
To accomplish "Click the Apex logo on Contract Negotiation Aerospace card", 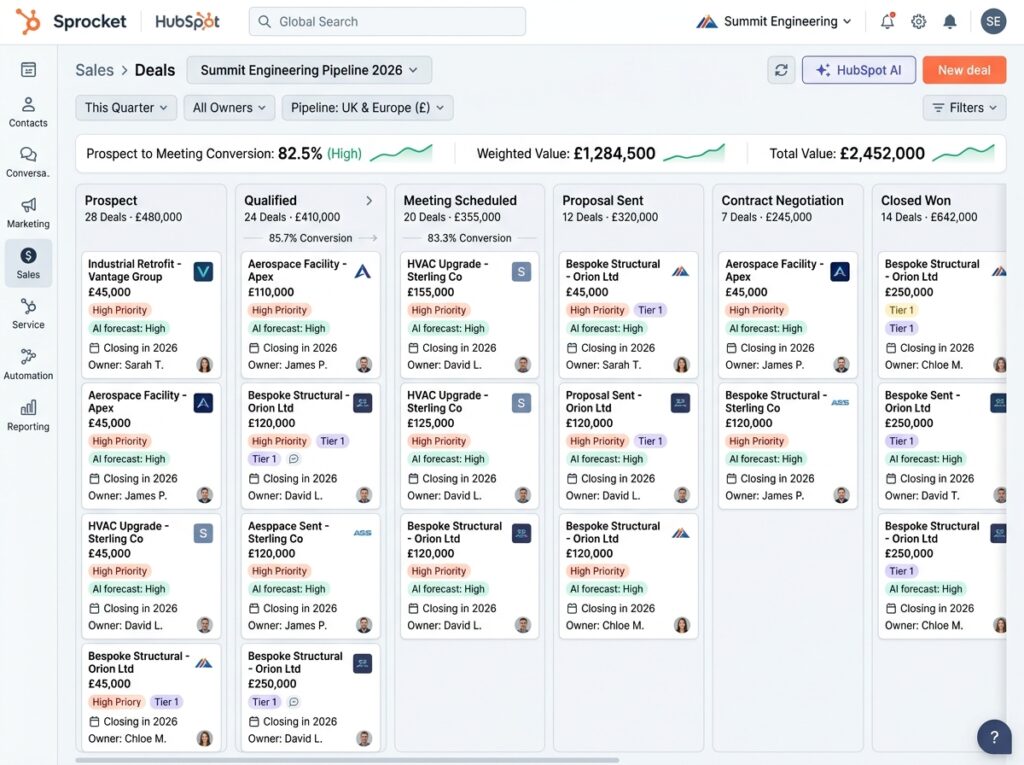I will [x=840, y=271].
